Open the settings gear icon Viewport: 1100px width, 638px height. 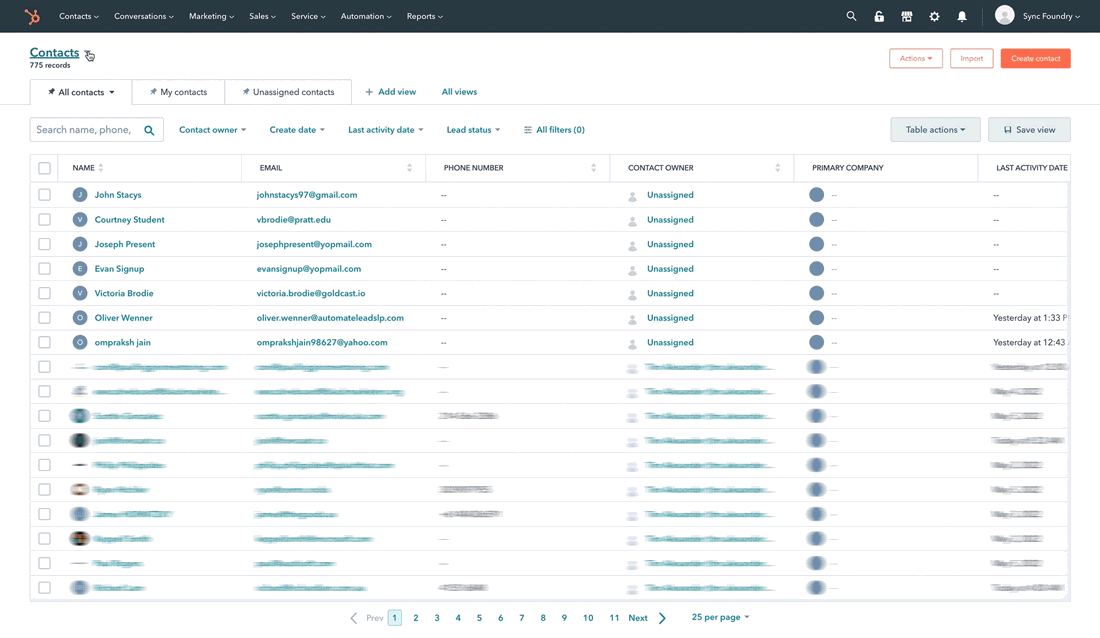pyautogui.click(x=934, y=16)
